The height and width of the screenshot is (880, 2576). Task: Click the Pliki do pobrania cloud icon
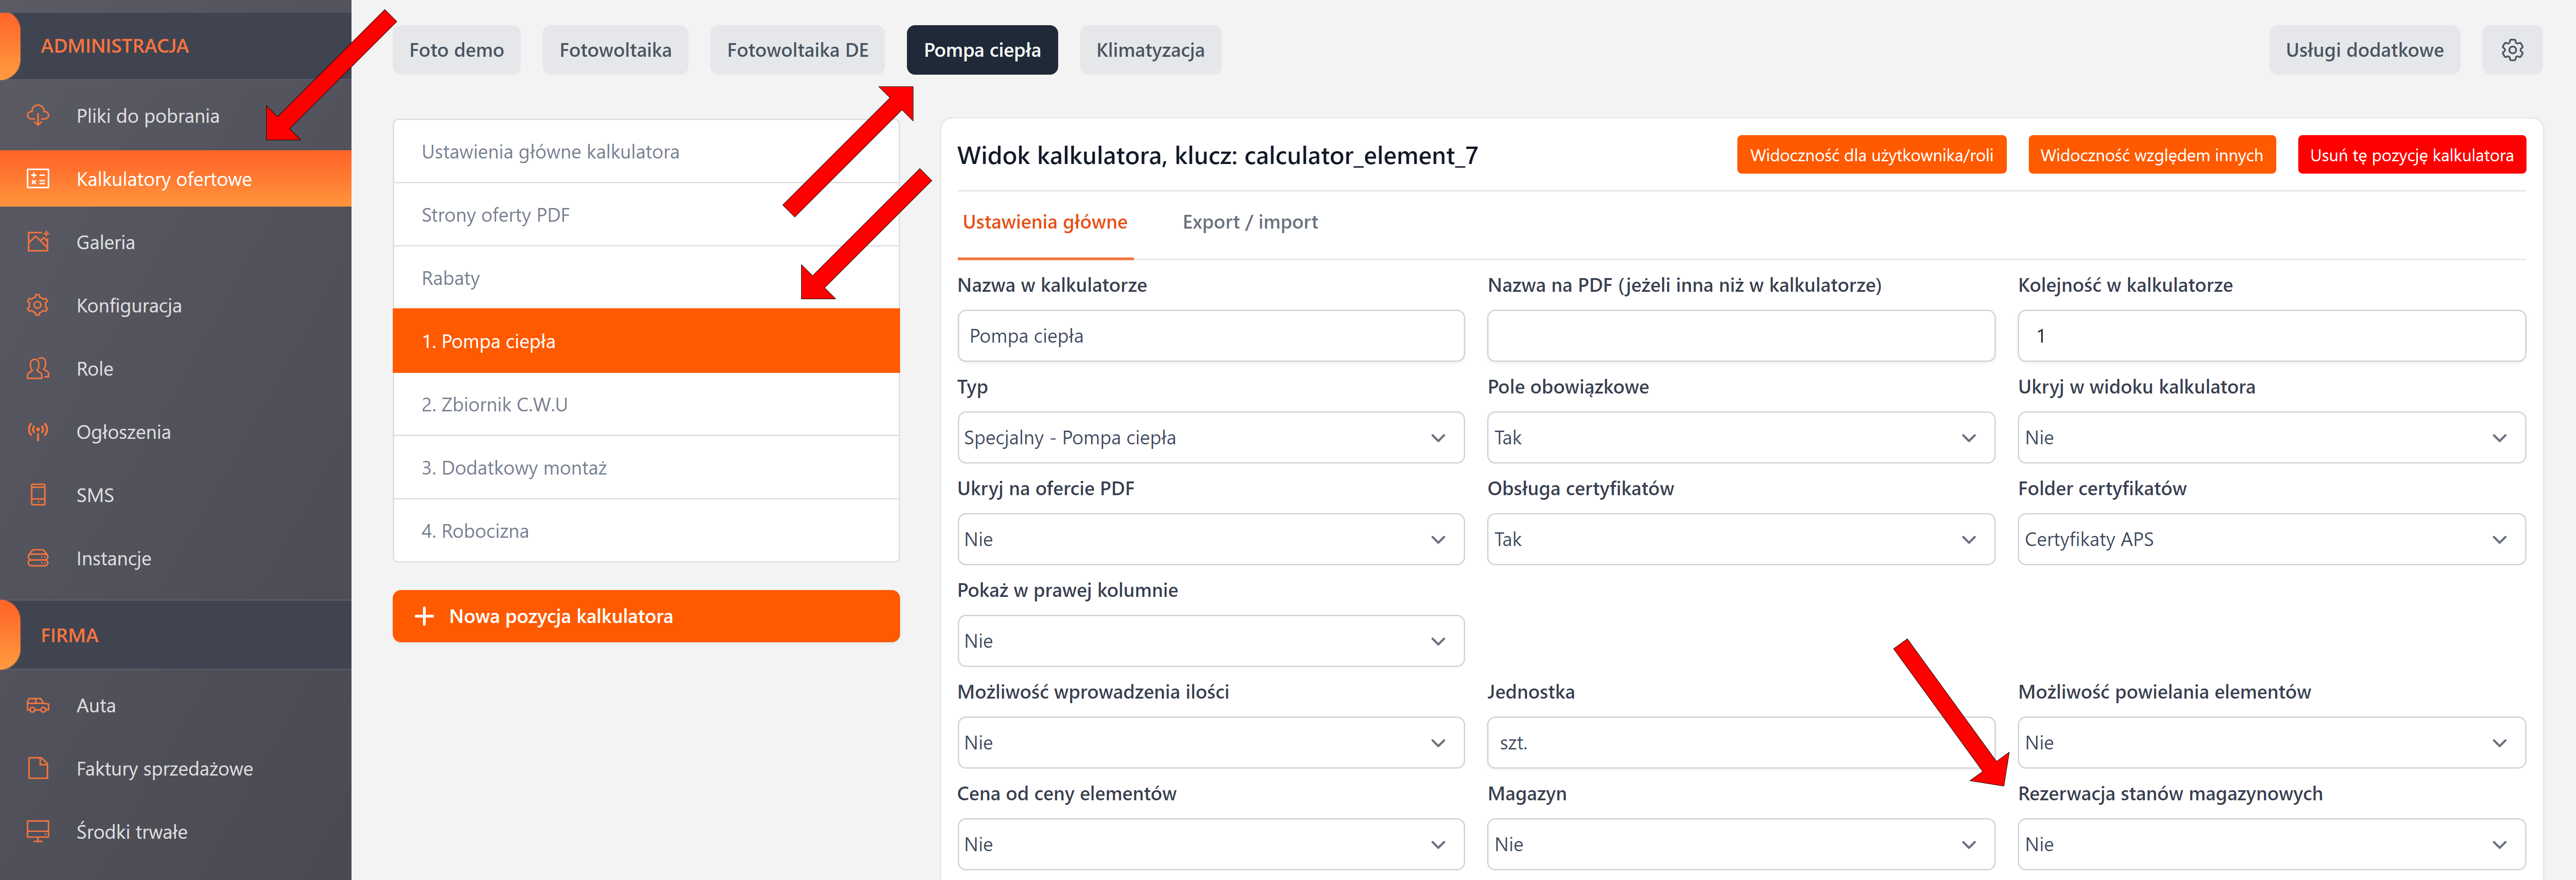click(38, 115)
